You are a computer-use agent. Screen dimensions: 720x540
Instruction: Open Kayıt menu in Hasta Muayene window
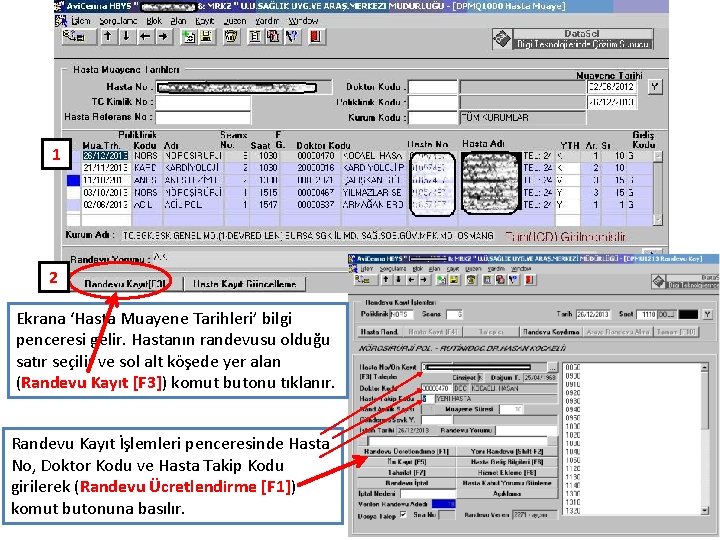(205, 21)
